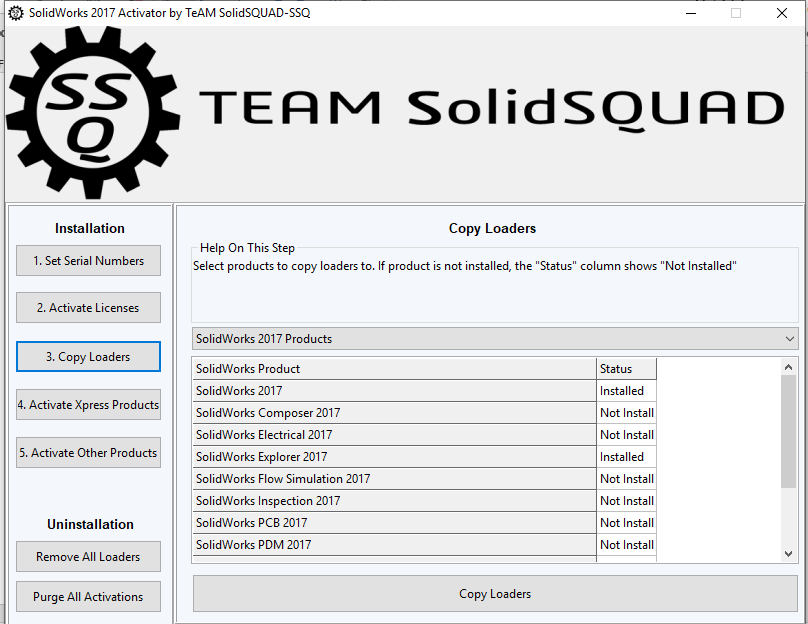The height and width of the screenshot is (624, 808).
Task: Click Not Install status of PDM 2017
Action: (627, 545)
